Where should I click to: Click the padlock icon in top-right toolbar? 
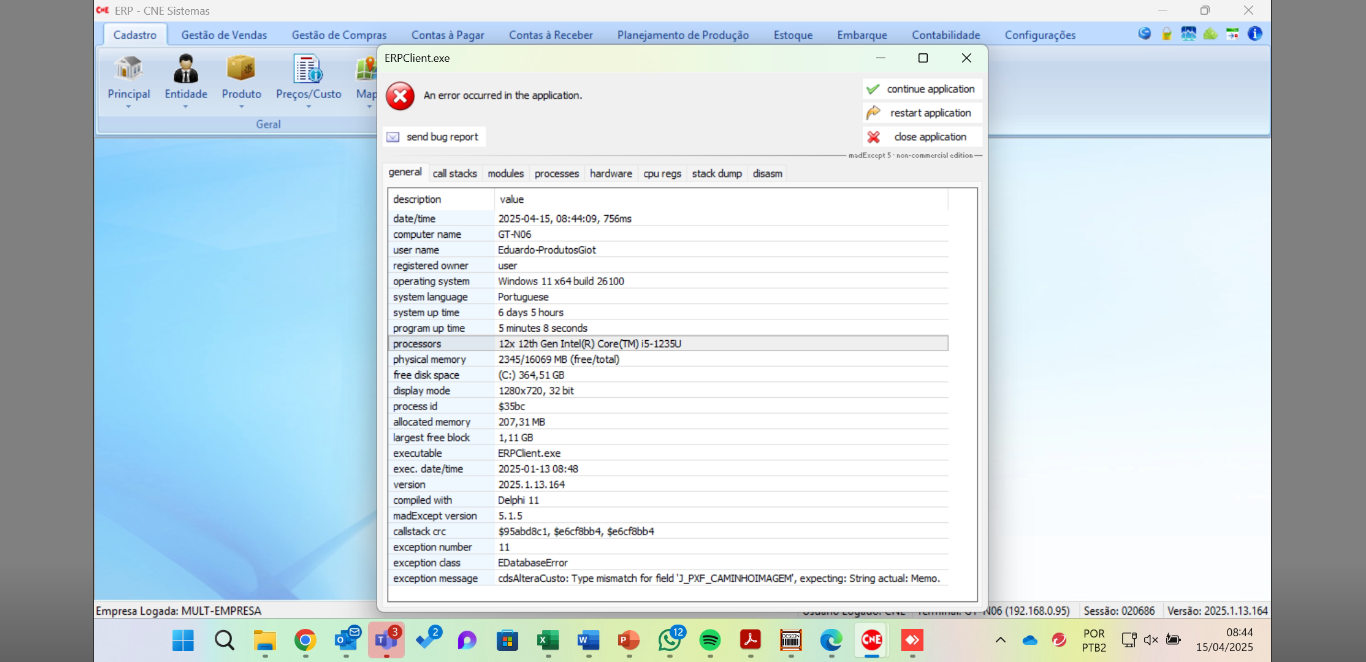tap(1166, 34)
